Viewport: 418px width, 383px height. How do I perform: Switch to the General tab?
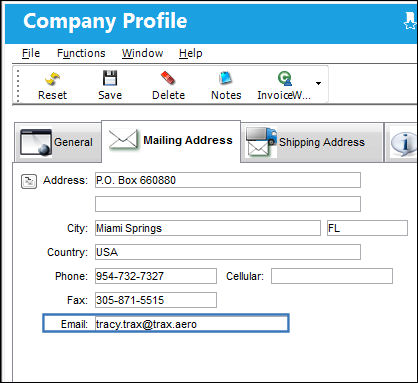pos(57,142)
